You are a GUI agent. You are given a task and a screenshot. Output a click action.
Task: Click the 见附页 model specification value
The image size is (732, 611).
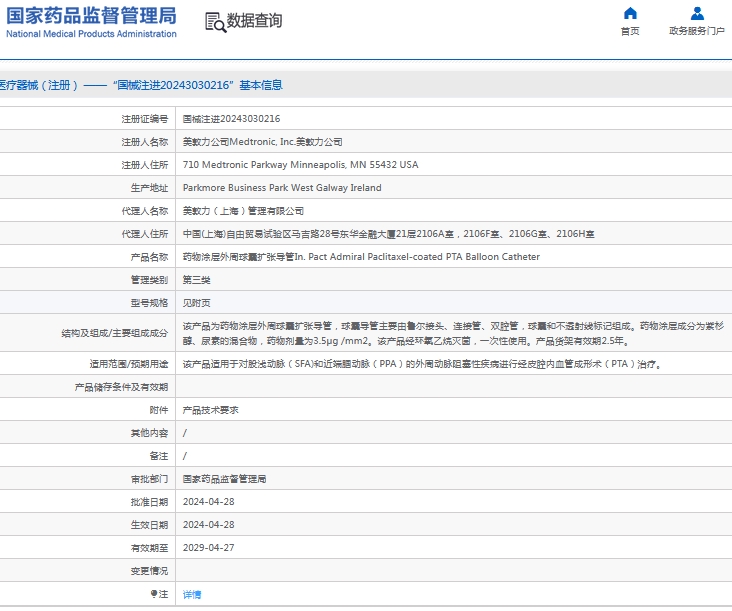click(x=197, y=303)
